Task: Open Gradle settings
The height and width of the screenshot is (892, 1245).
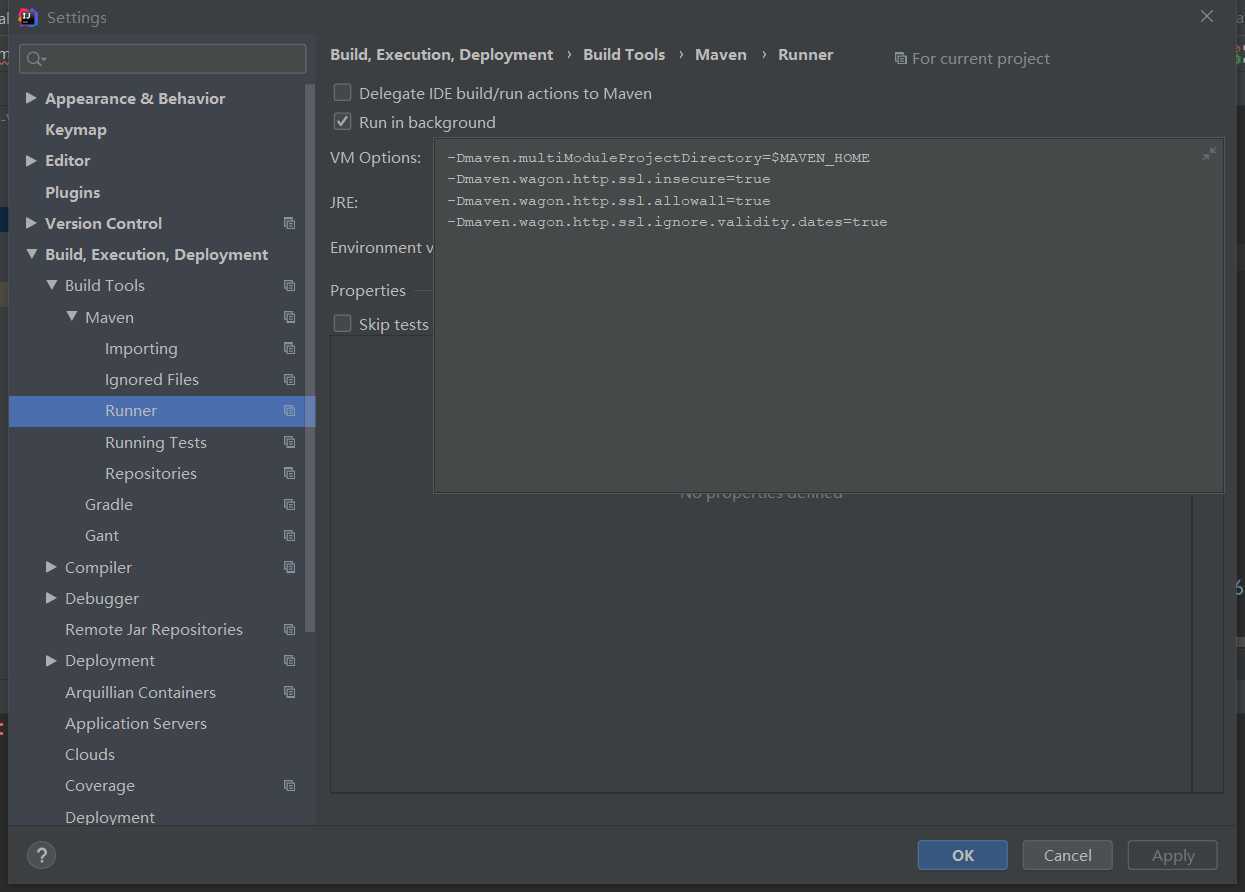Action: click(109, 504)
